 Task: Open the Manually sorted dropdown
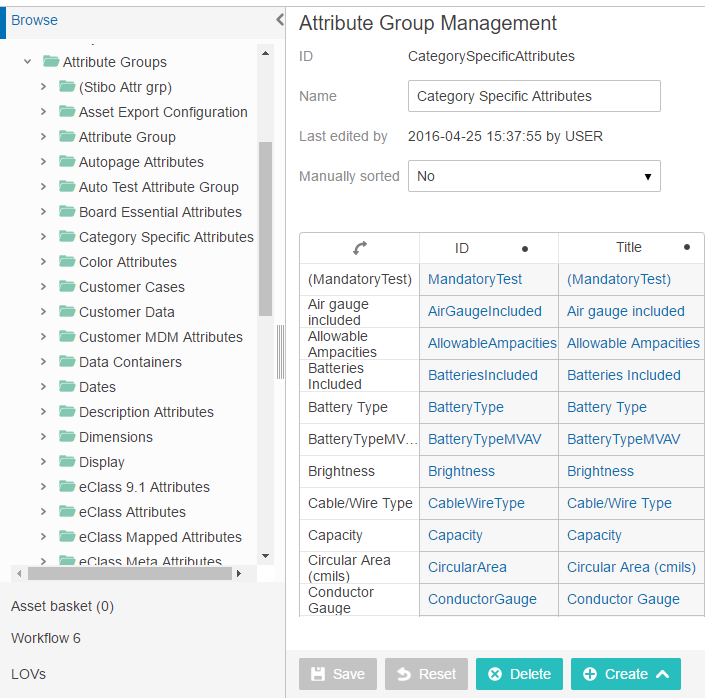coord(534,176)
